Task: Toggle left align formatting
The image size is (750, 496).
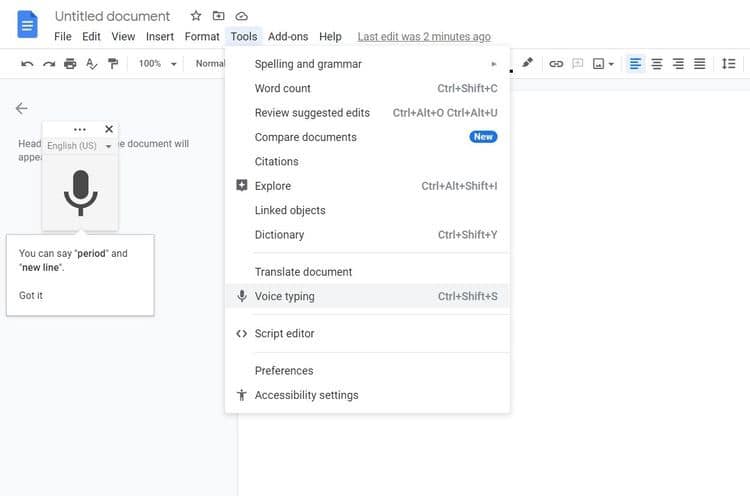Action: click(x=635, y=64)
